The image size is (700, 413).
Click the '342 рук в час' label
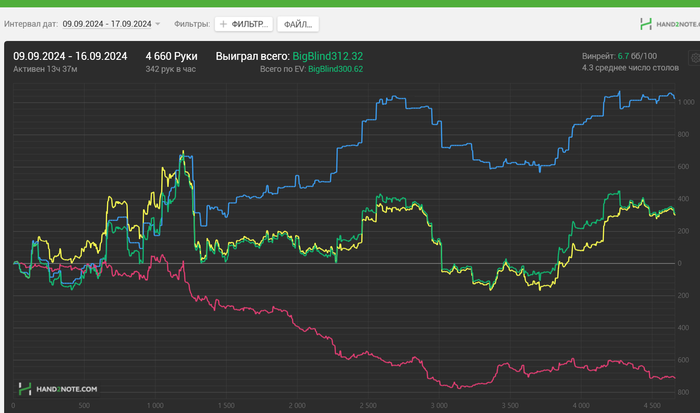pyautogui.click(x=171, y=69)
